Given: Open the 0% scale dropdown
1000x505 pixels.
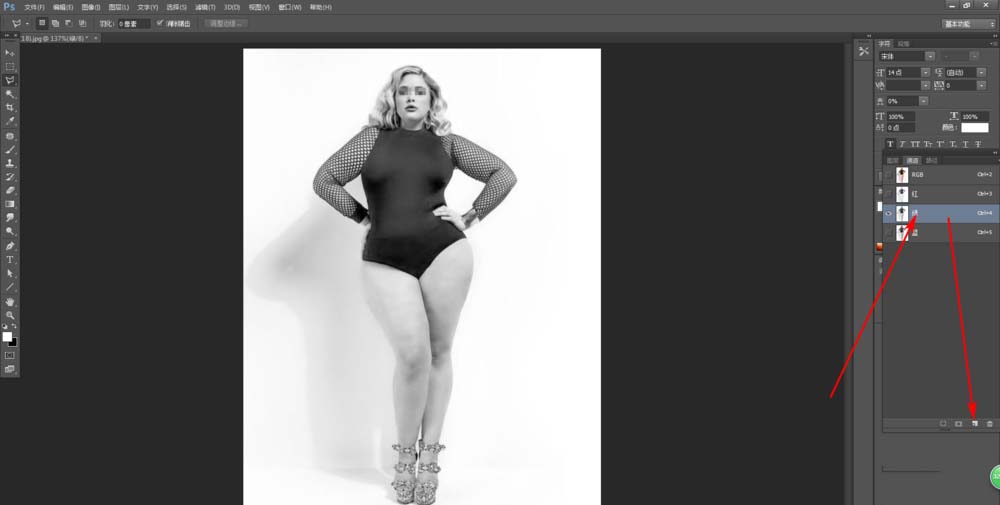Looking at the screenshot, I should [x=923, y=101].
